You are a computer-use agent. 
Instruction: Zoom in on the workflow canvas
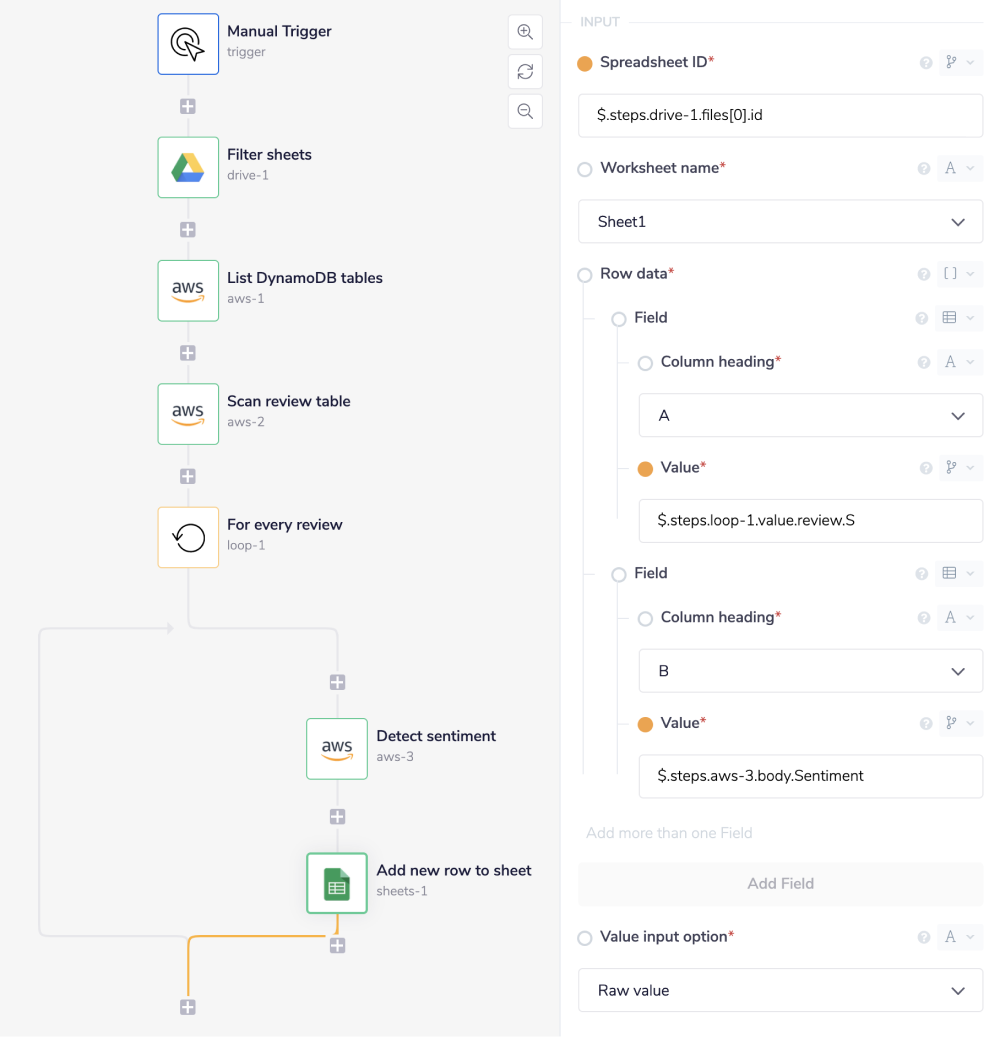525,32
